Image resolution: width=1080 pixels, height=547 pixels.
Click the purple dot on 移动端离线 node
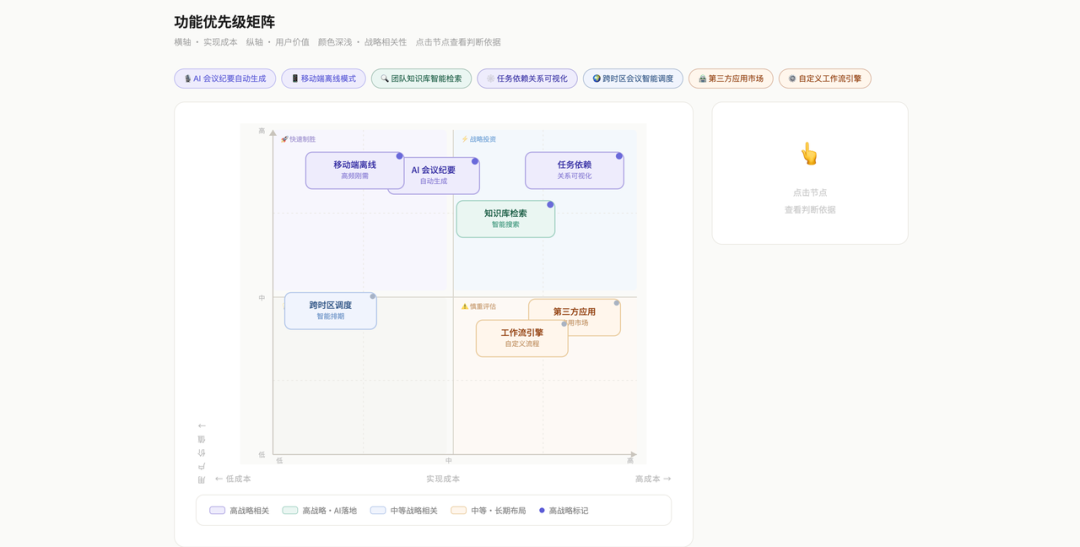coord(400,156)
